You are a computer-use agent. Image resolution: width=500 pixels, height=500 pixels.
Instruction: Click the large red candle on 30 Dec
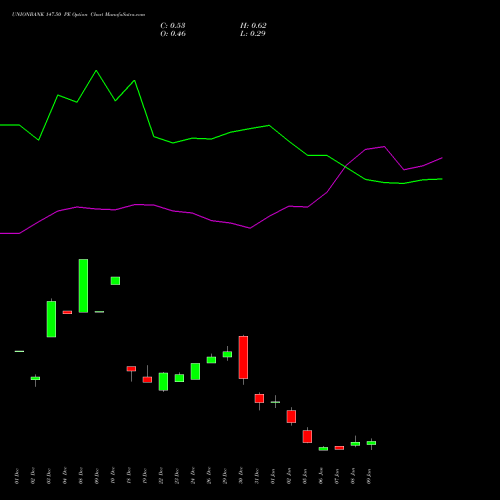click(243, 357)
